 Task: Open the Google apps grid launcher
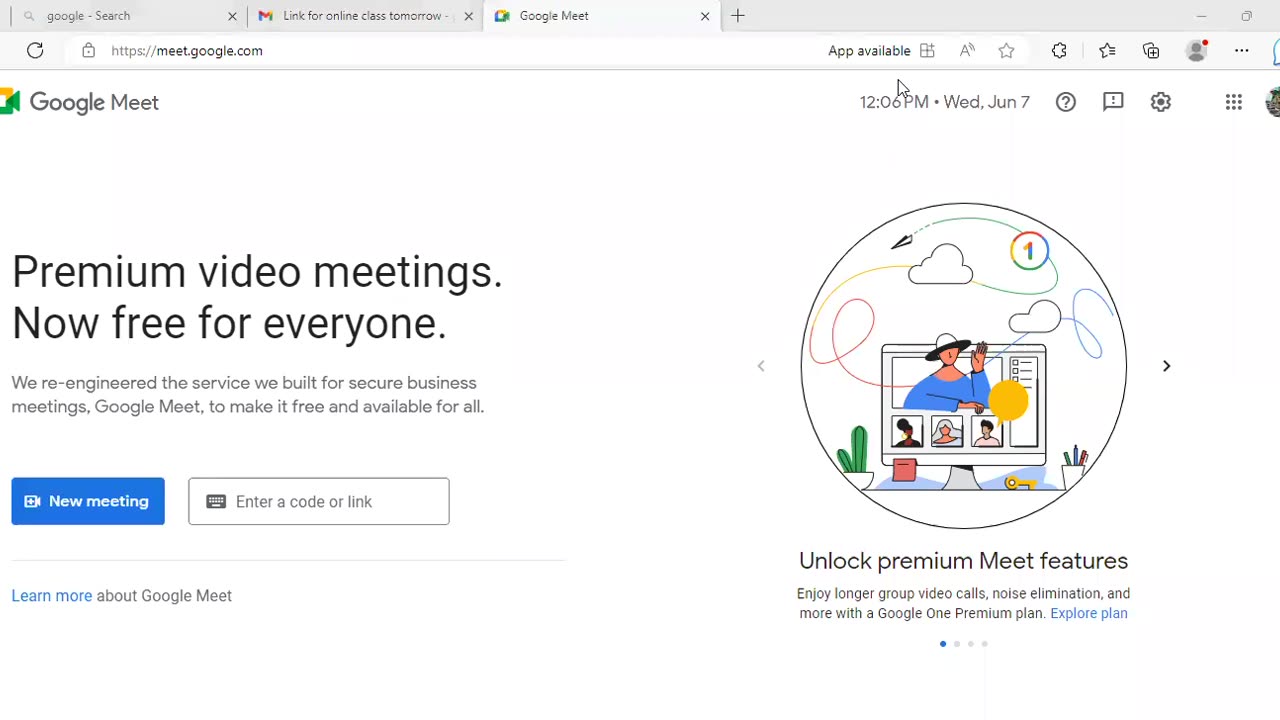1233,101
